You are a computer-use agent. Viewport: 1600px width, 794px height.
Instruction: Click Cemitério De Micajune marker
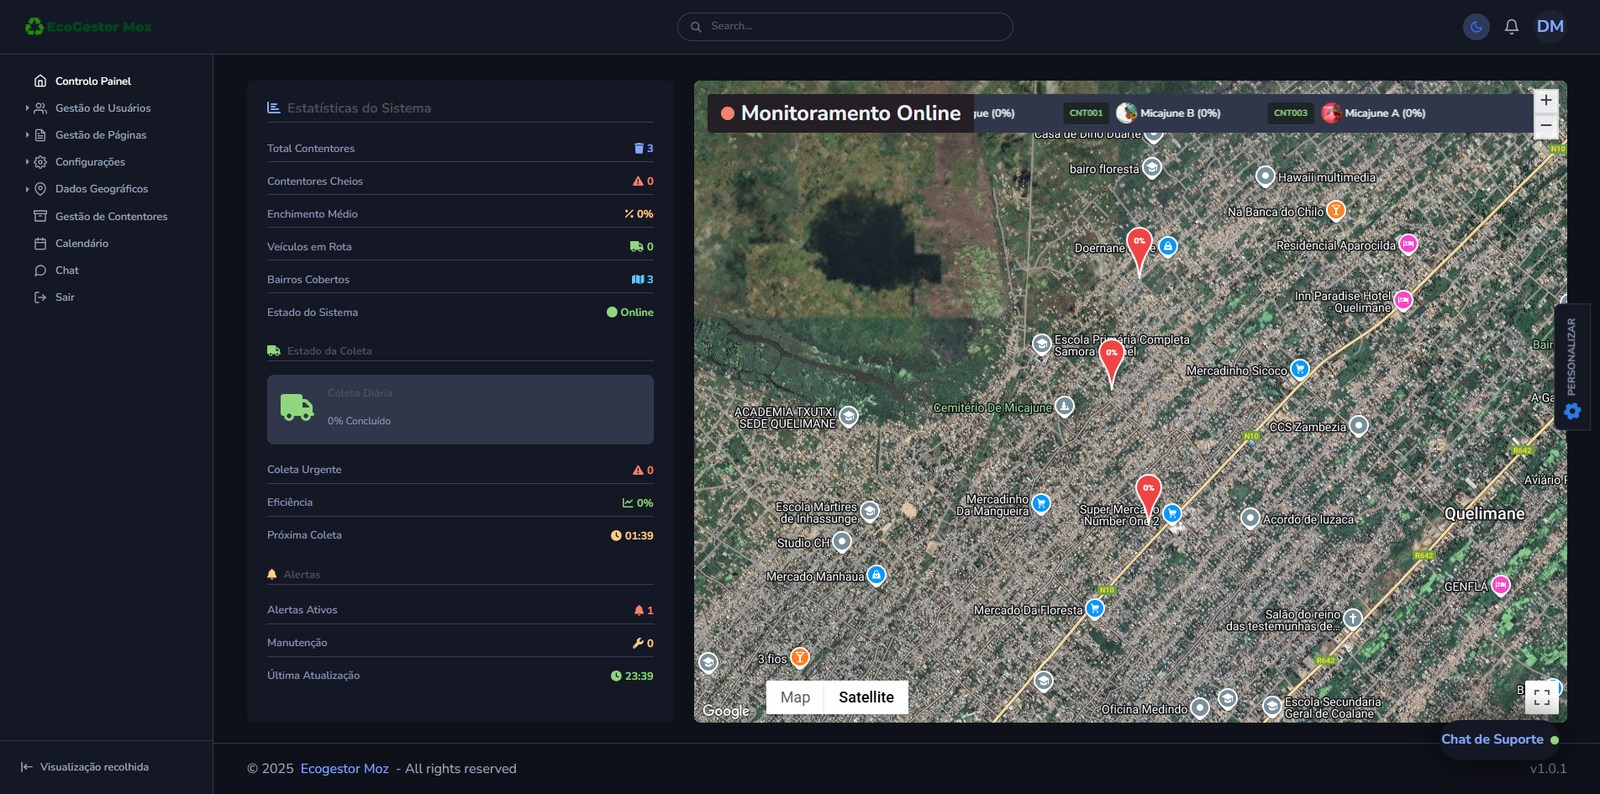pyautogui.click(x=1065, y=406)
